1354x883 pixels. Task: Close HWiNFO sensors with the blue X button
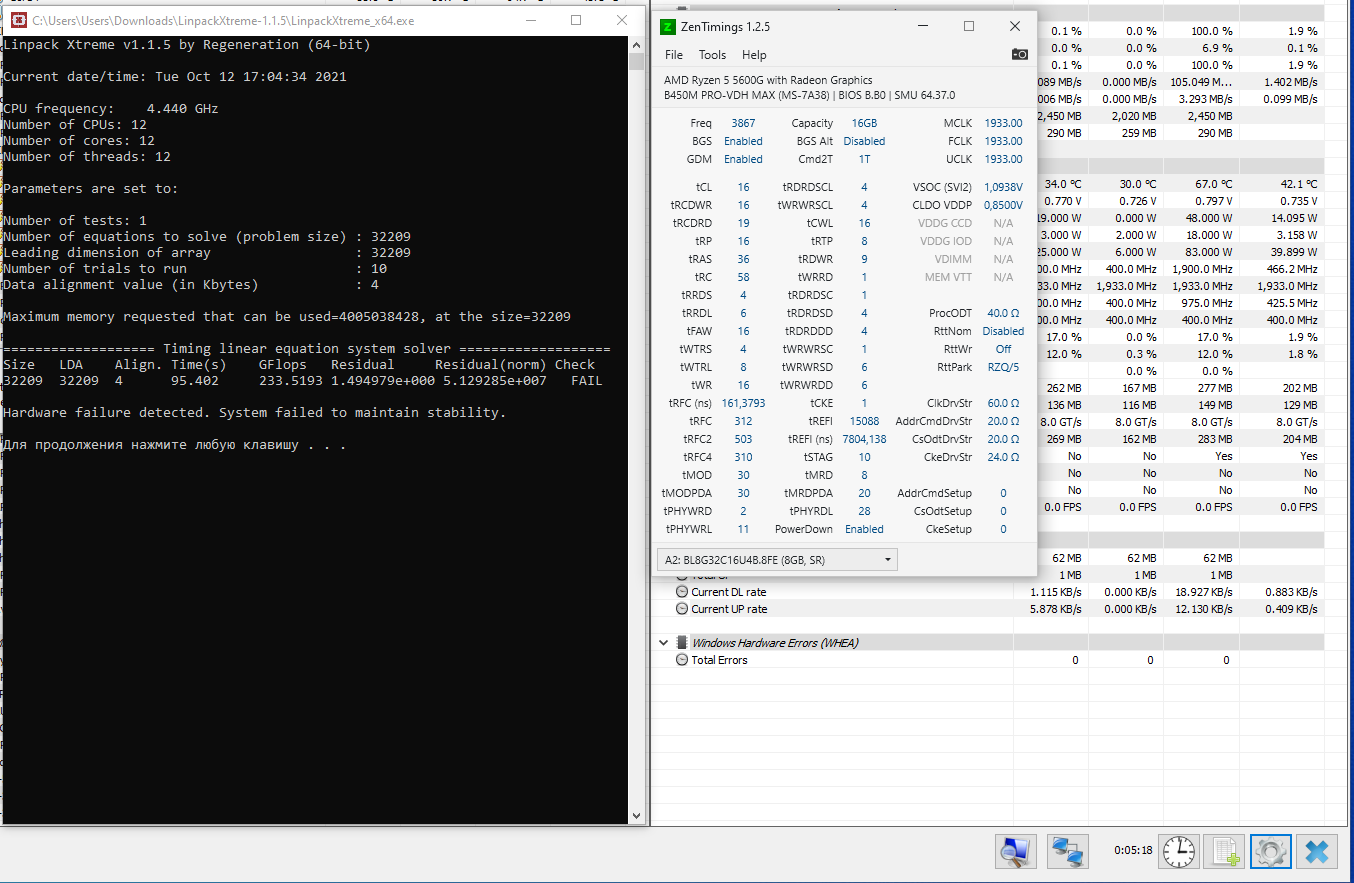1317,852
